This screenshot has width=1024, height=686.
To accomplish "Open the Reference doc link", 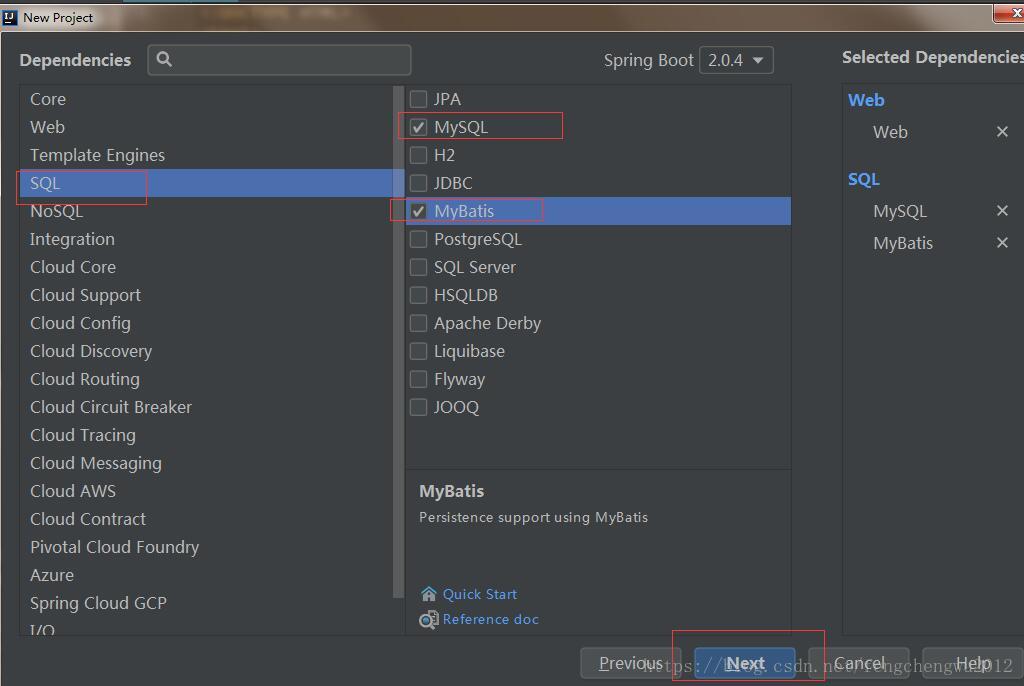I will pyautogui.click(x=490, y=619).
